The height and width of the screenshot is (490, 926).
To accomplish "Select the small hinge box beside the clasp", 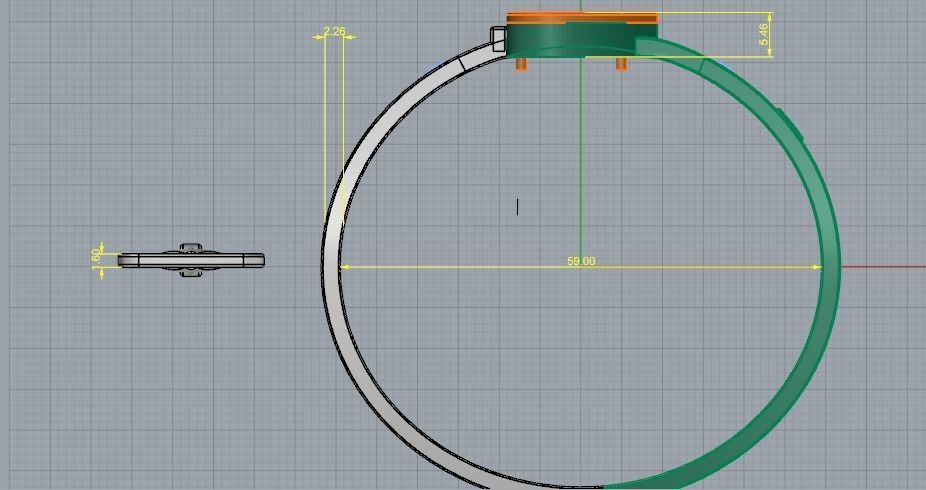I will [499, 38].
